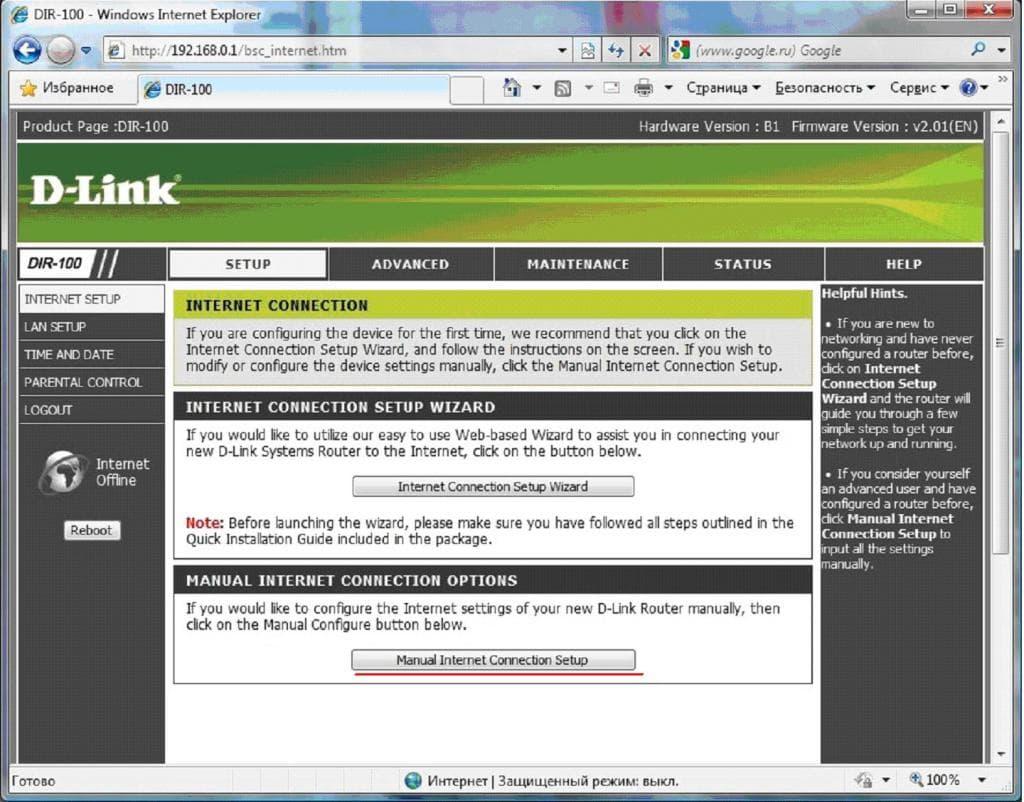Click the RSS feeds icon
1024x802 pixels.
(x=562, y=88)
